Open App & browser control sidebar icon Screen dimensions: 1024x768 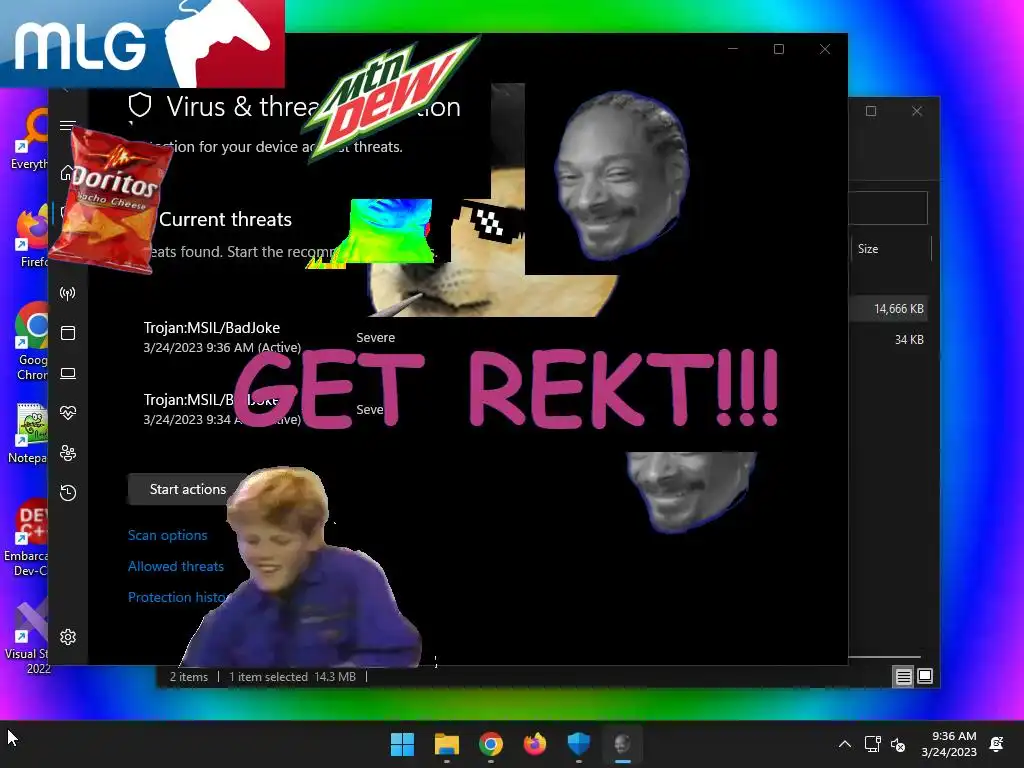pos(68,333)
